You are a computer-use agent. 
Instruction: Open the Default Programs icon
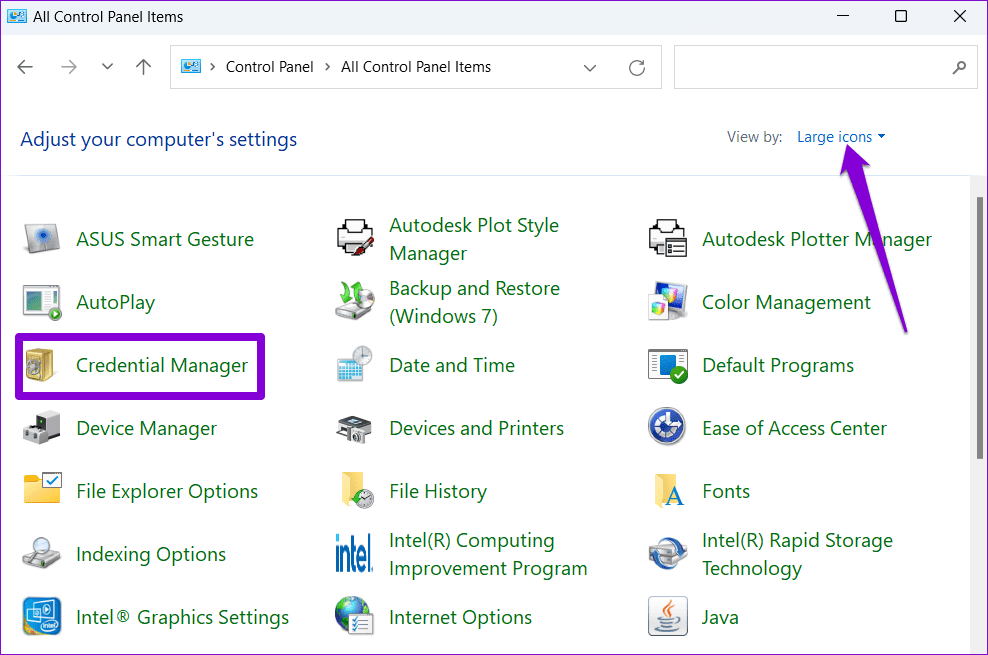coord(667,365)
